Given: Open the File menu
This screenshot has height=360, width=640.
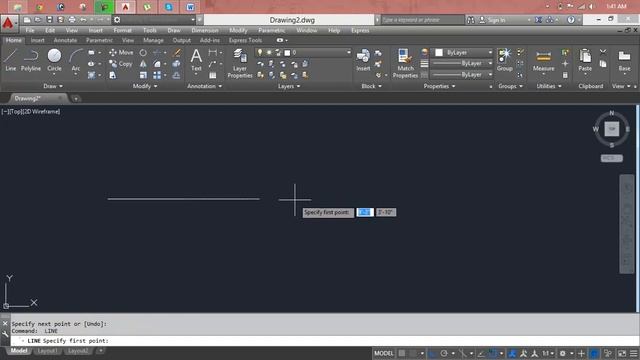Looking at the screenshot, I should point(30,30).
